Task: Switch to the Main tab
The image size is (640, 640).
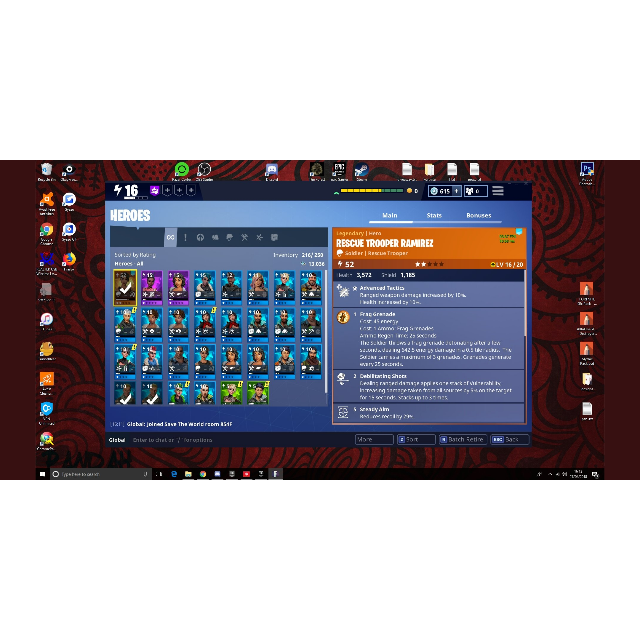Action: click(390, 215)
